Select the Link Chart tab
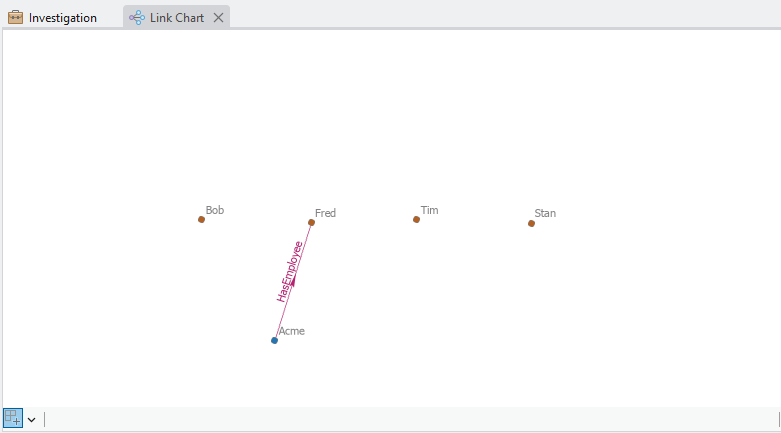Image resolution: width=781 pixels, height=433 pixels. point(176,17)
